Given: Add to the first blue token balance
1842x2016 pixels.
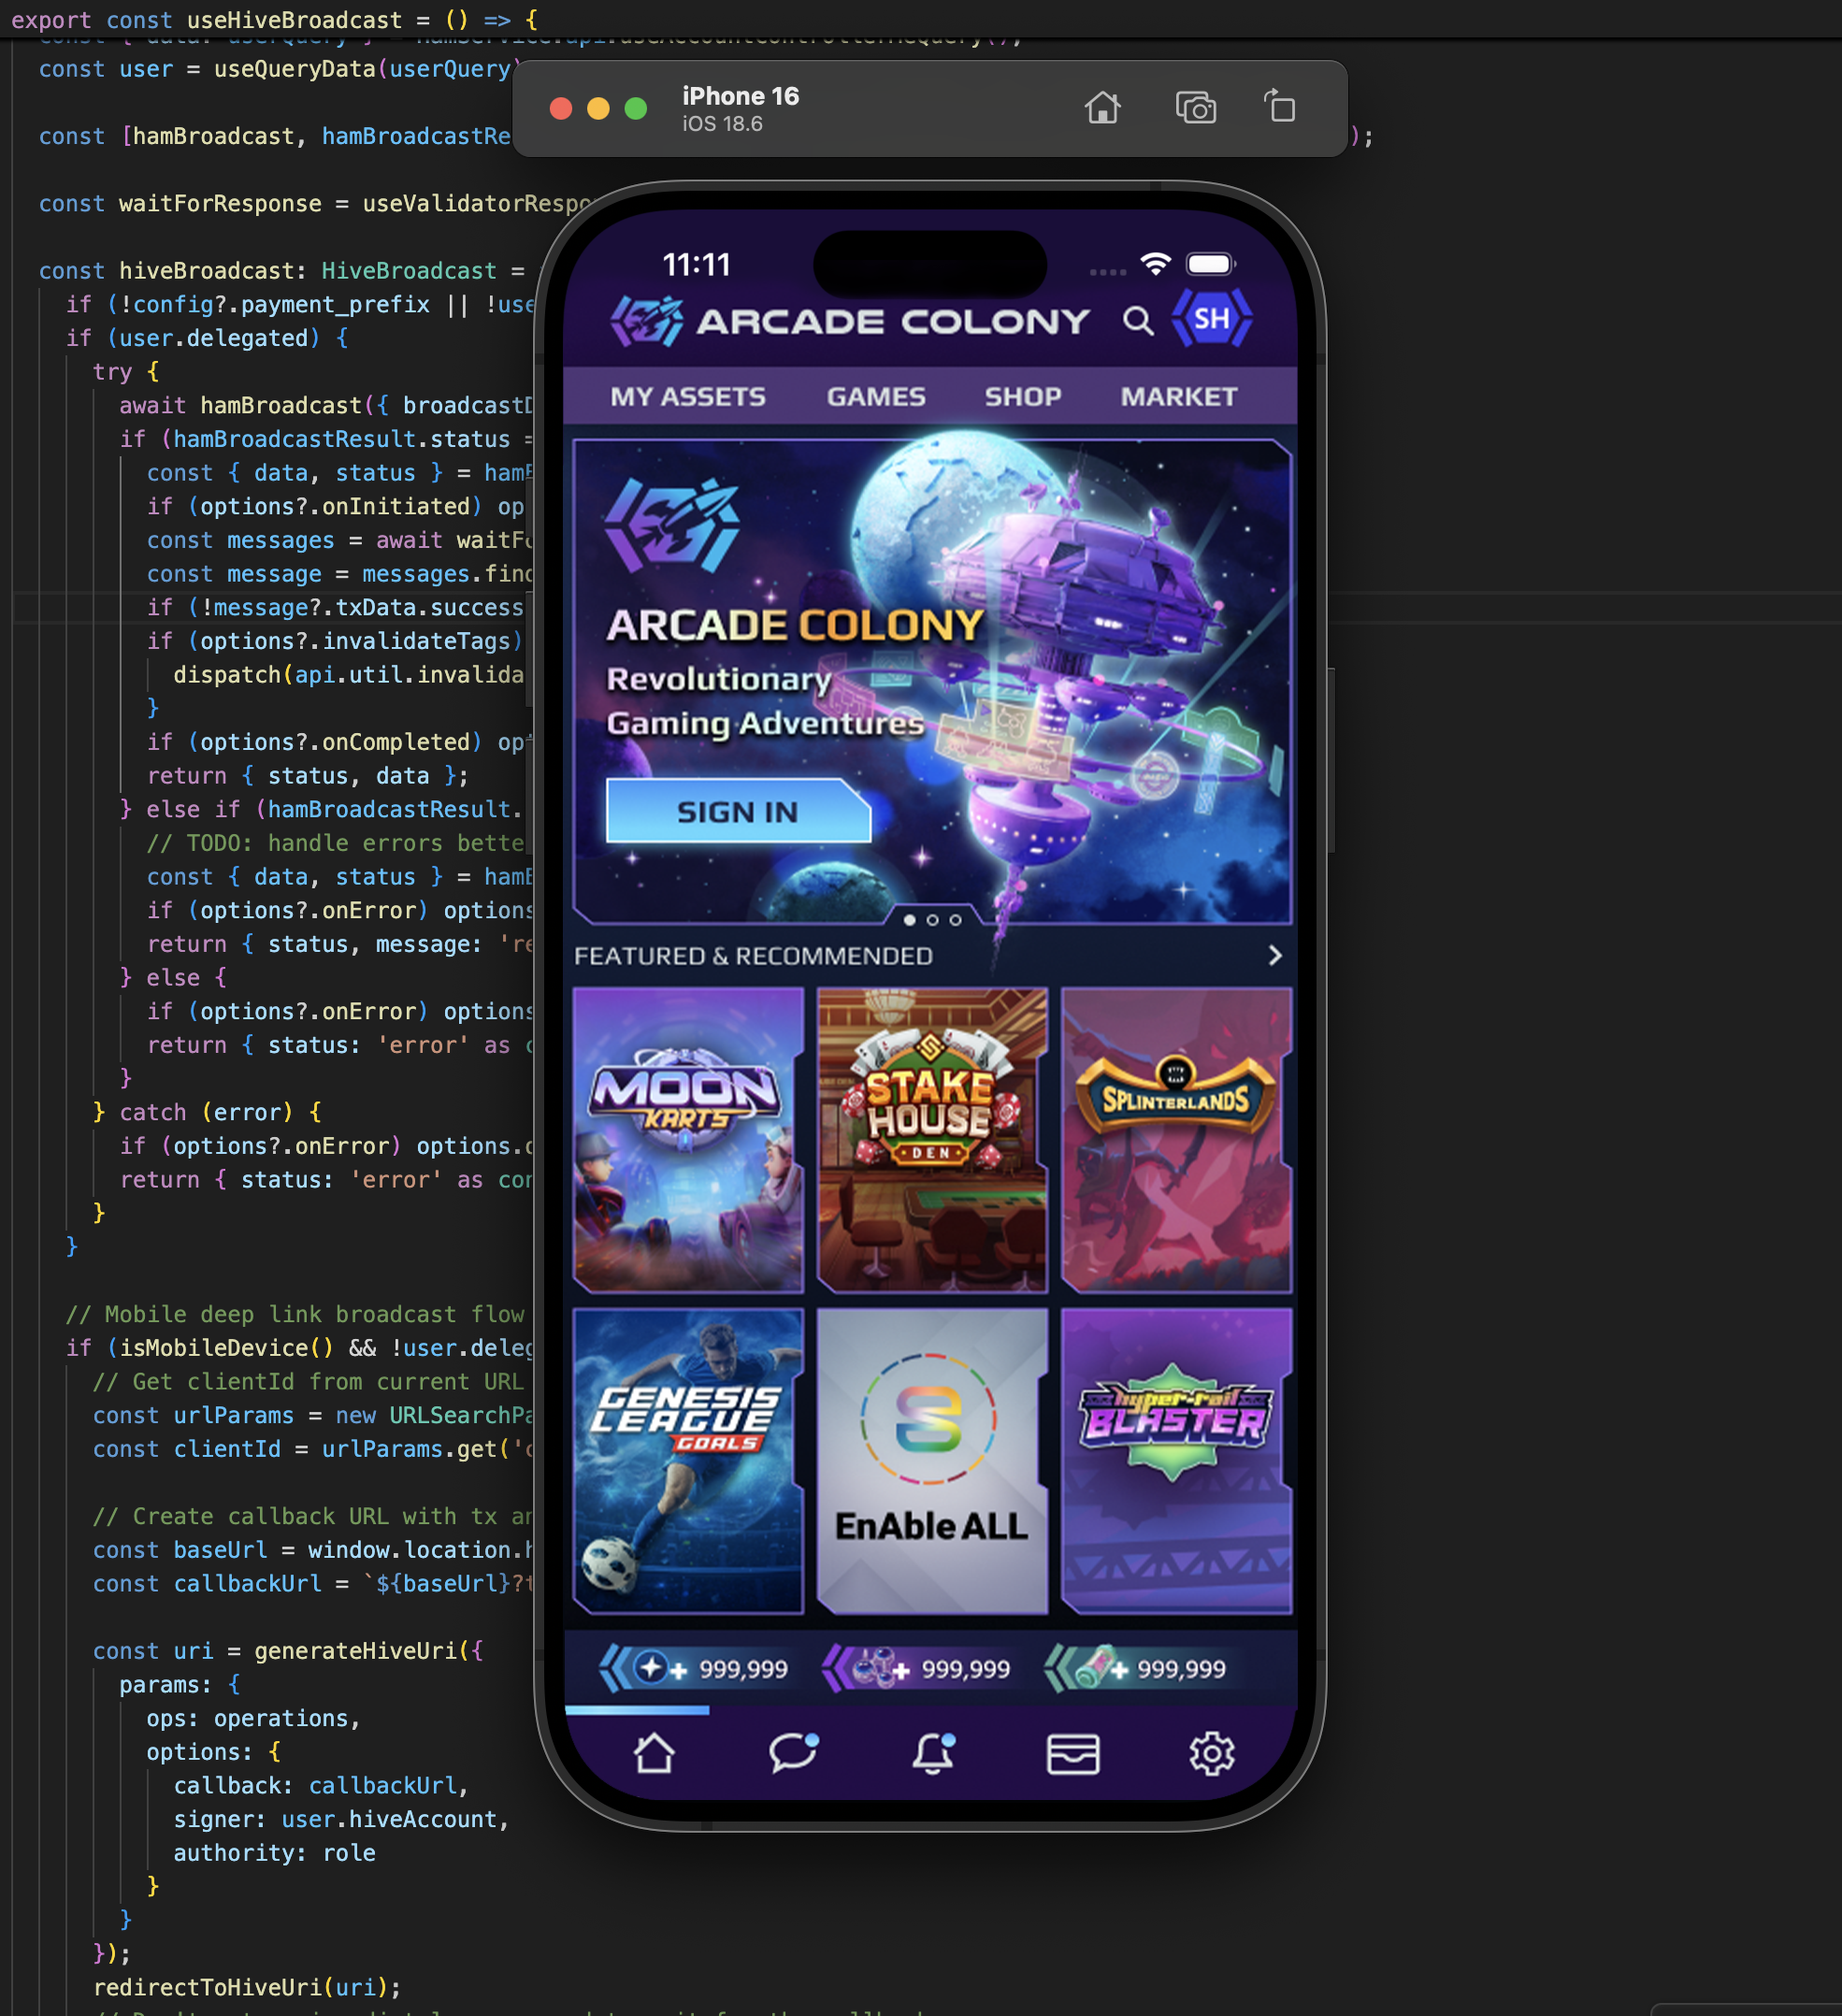Looking at the screenshot, I should (x=678, y=1670).
